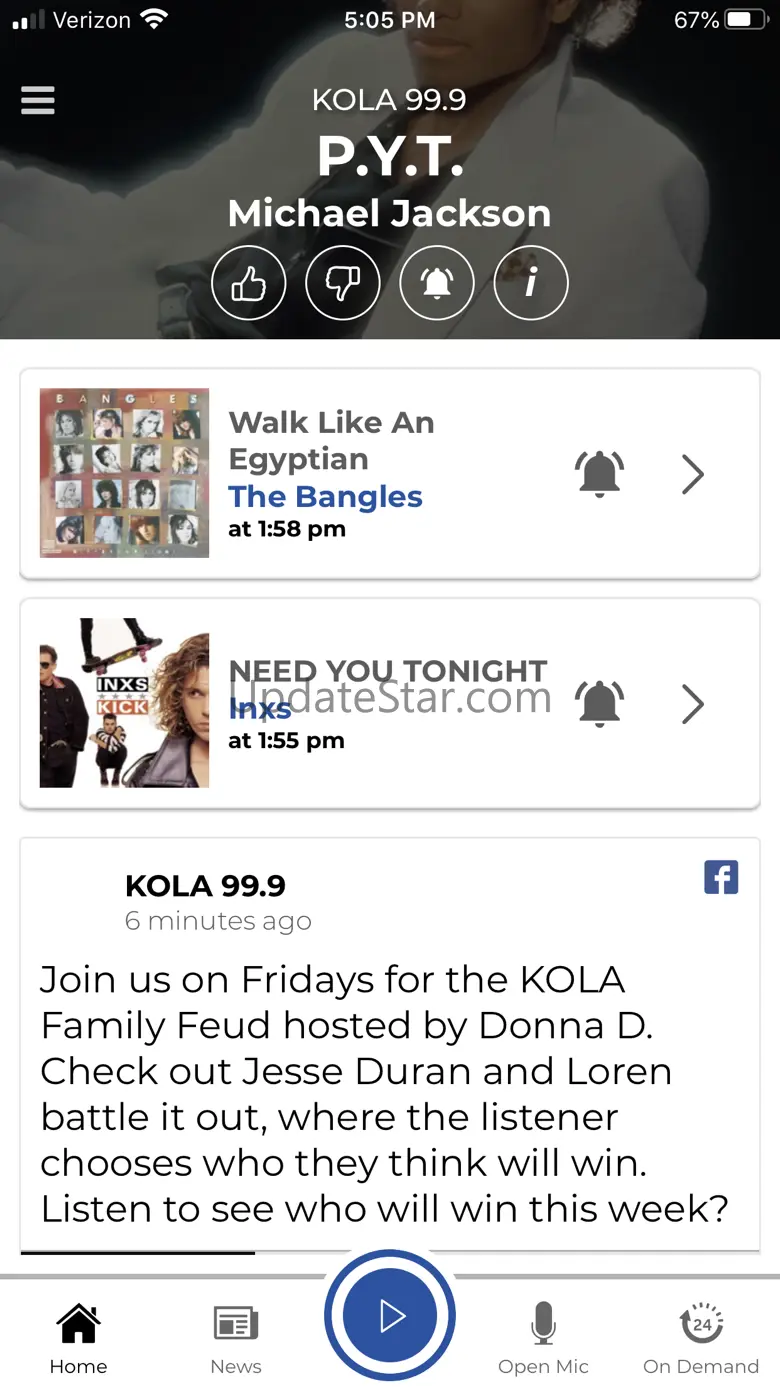Tap thumbs up for P.Y.T.
780x1387 pixels.
(249, 284)
